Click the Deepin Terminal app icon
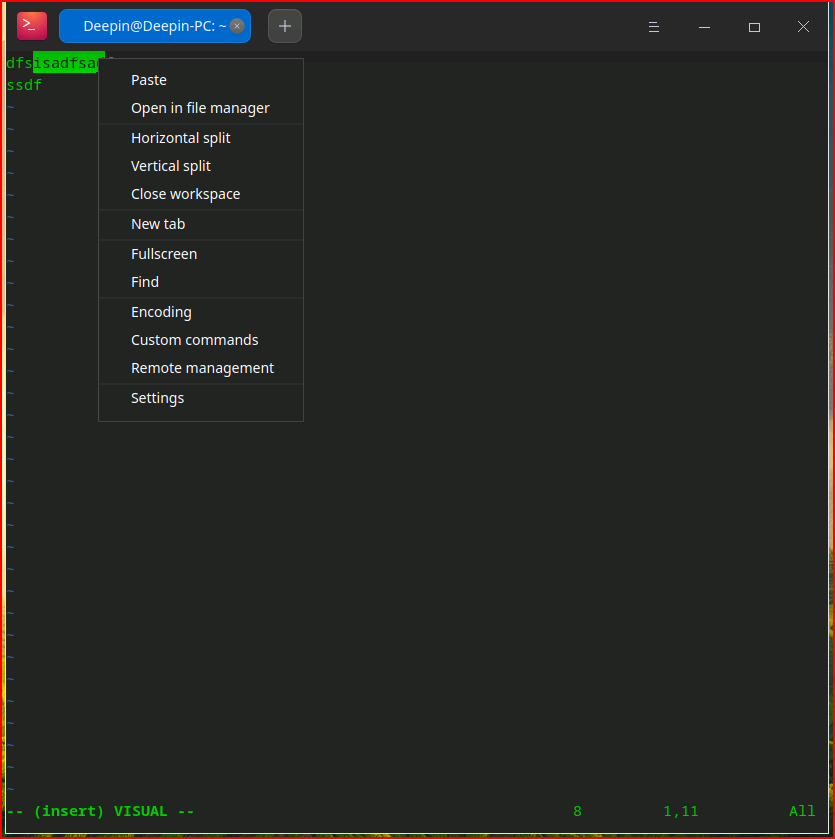This screenshot has width=835, height=839. click(x=32, y=26)
